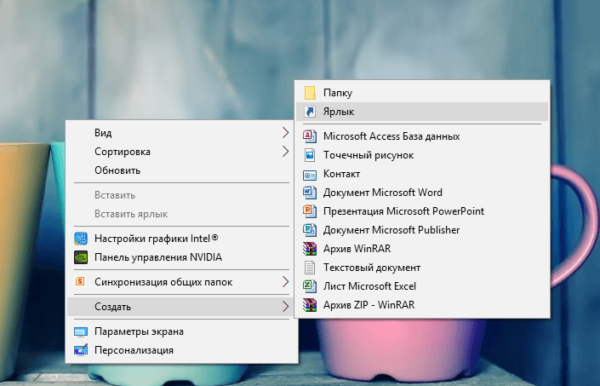
Task: Open Параметры экрана
Action: click(182, 331)
